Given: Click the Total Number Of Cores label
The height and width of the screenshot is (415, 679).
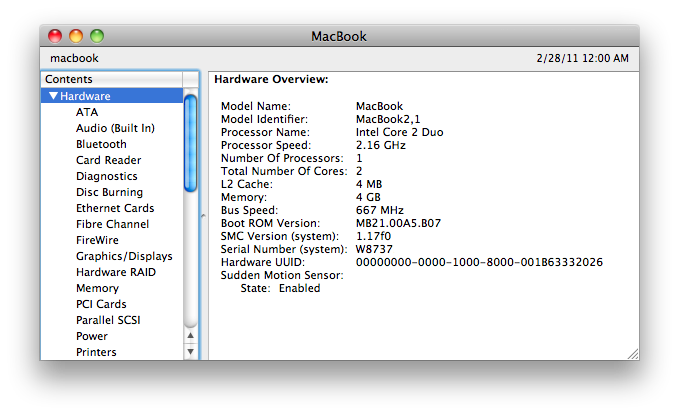Looking at the screenshot, I should click(284, 171).
